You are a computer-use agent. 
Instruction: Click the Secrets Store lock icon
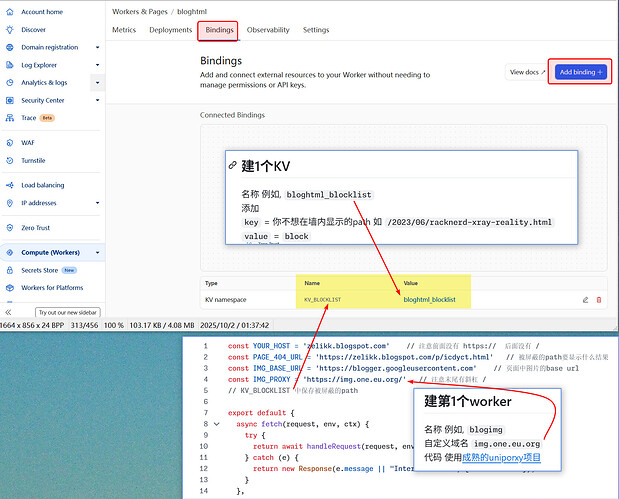point(10,270)
